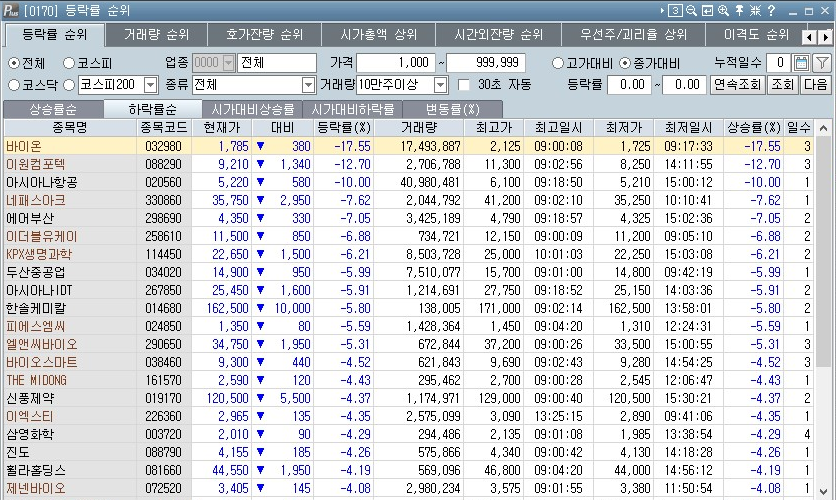Click the 등락률(%) column header
The image size is (836, 500).
point(344,128)
